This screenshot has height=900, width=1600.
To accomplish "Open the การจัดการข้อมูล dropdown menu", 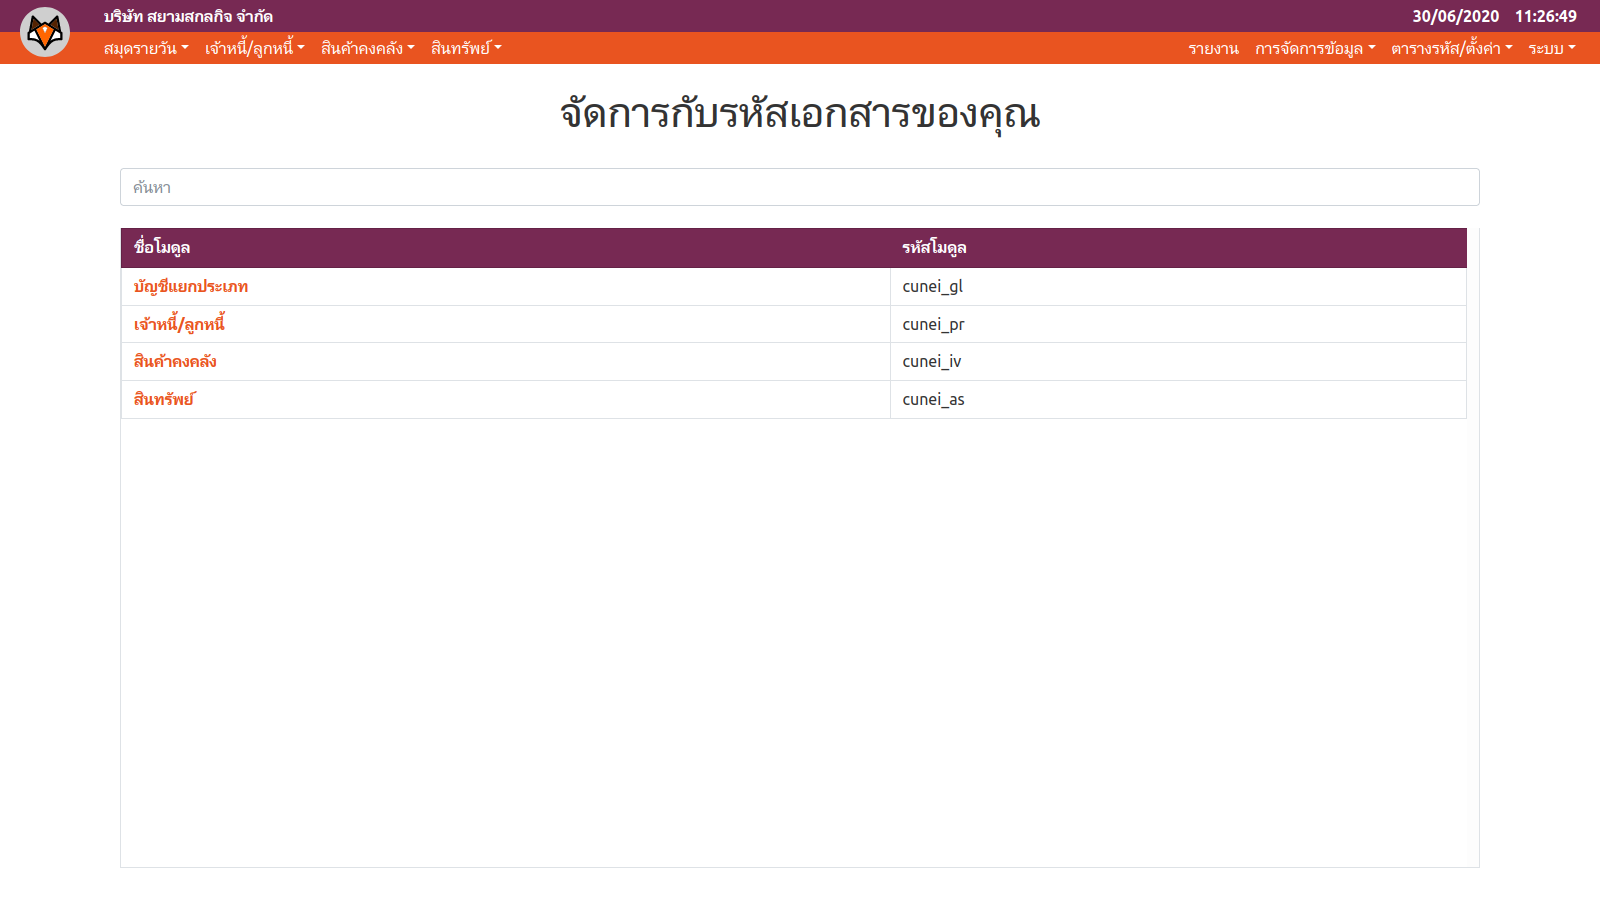I will pyautogui.click(x=1314, y=48).
